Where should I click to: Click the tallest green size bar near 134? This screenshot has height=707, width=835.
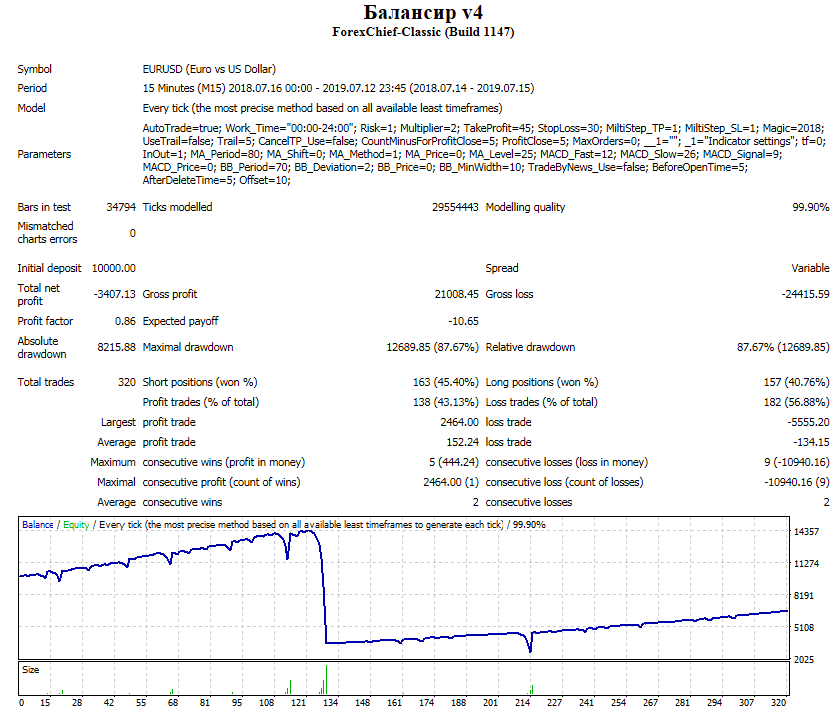click(x=326, y=680)
